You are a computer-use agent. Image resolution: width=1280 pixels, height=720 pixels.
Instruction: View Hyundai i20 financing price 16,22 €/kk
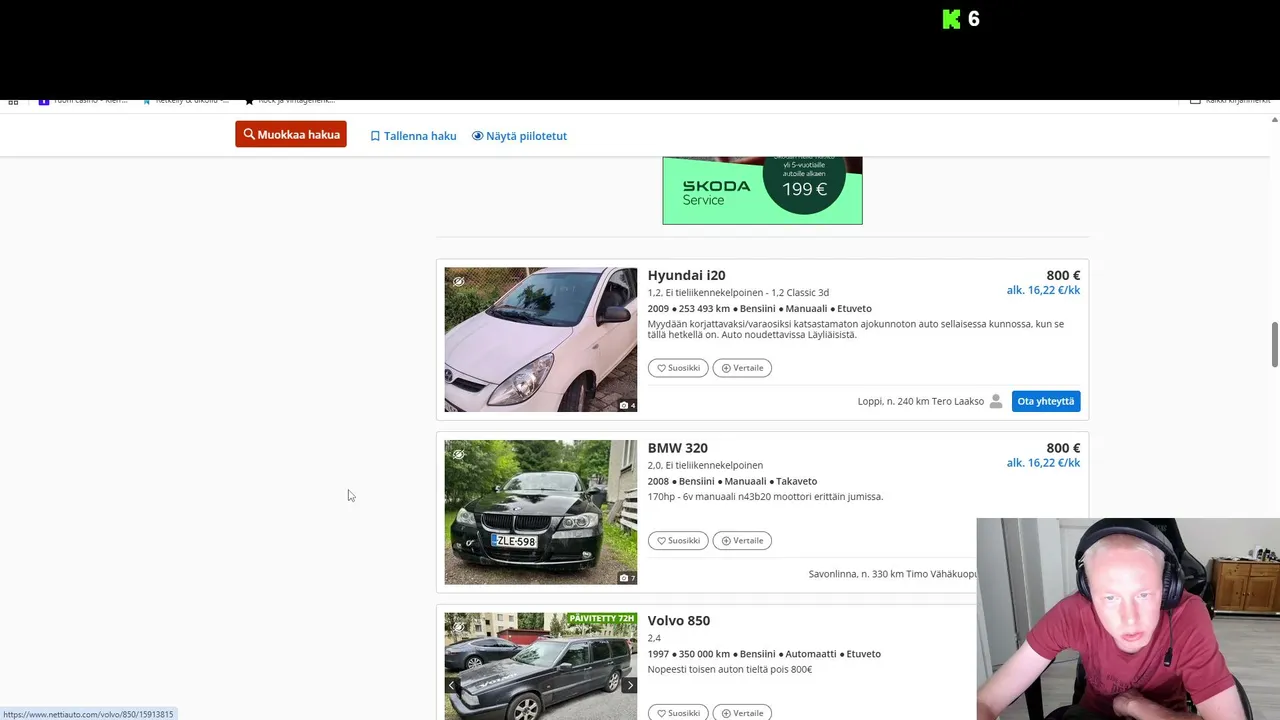tap(1043, 290)
